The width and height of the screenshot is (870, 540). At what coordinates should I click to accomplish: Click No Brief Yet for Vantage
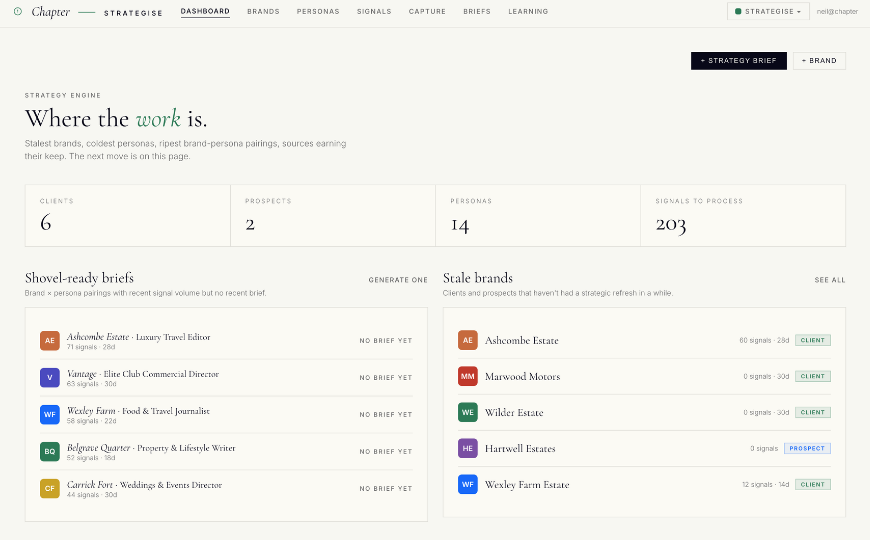(386, 377)
